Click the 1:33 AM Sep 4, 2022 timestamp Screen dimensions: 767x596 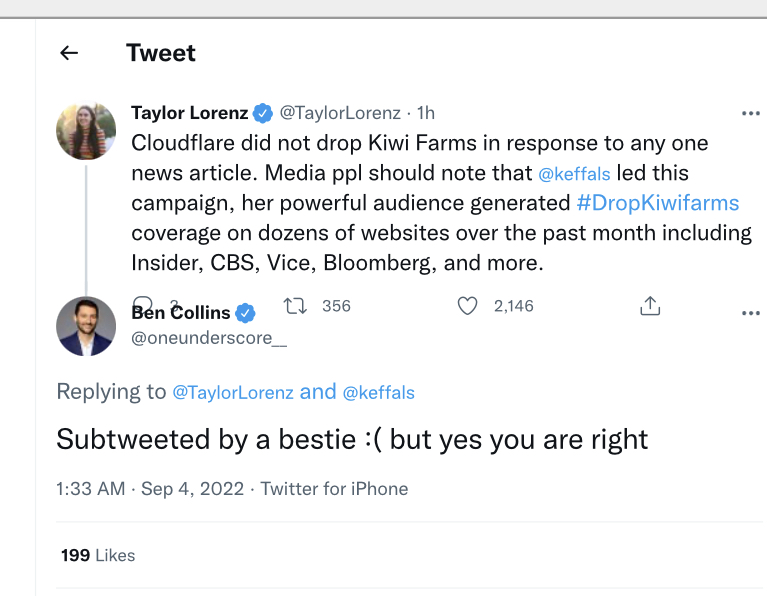coord(150,489)
